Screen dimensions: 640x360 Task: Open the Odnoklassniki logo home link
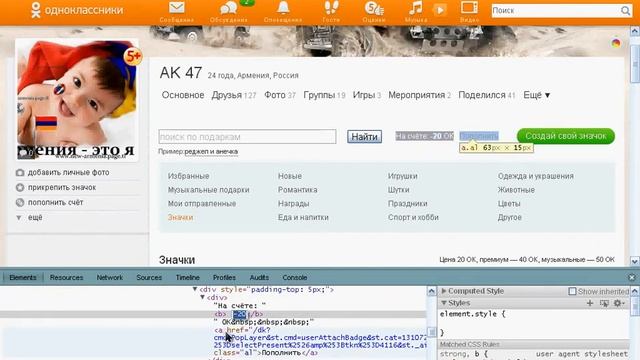[x=77, y=10]
